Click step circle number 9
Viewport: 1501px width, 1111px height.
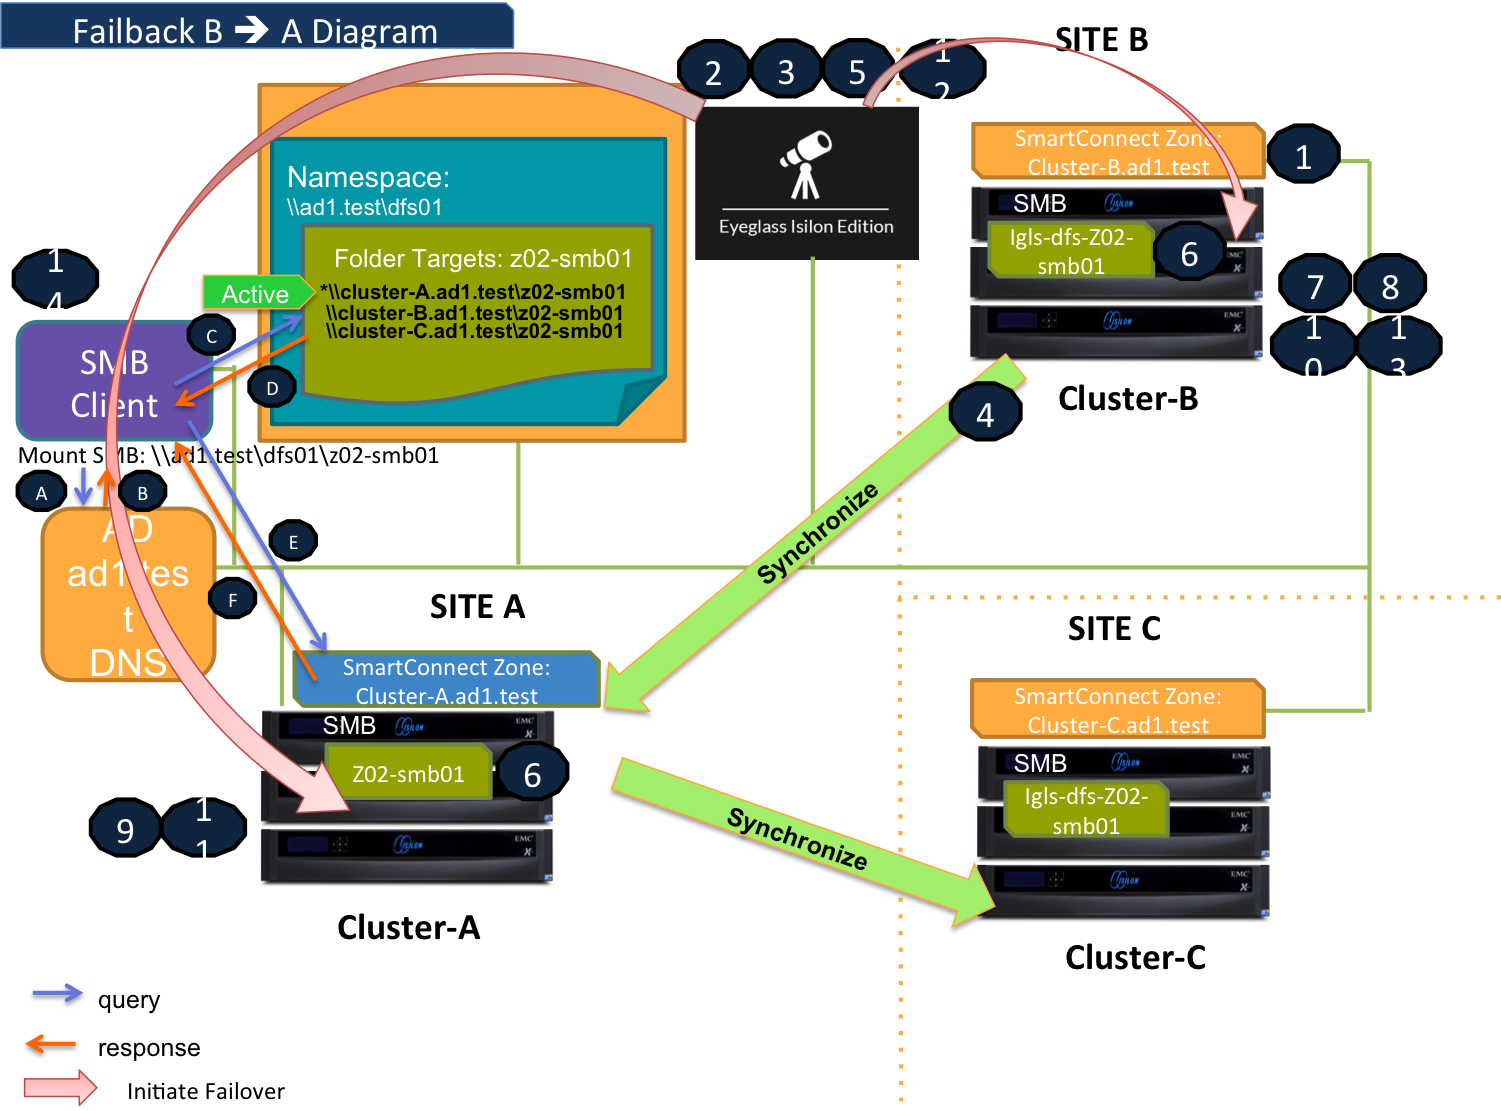[x=125, y=829]
